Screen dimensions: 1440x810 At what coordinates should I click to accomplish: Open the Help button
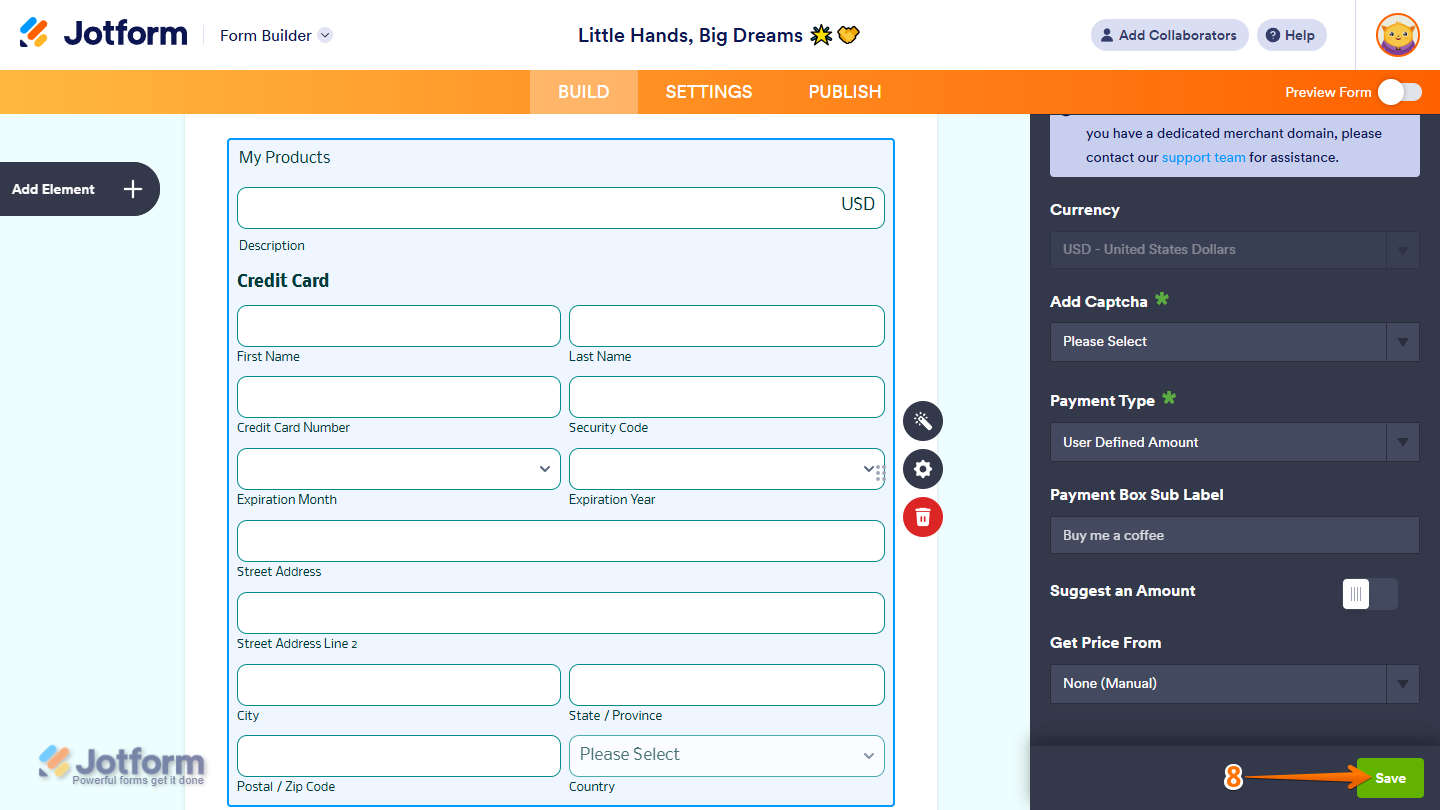(x=1291, y=35)
